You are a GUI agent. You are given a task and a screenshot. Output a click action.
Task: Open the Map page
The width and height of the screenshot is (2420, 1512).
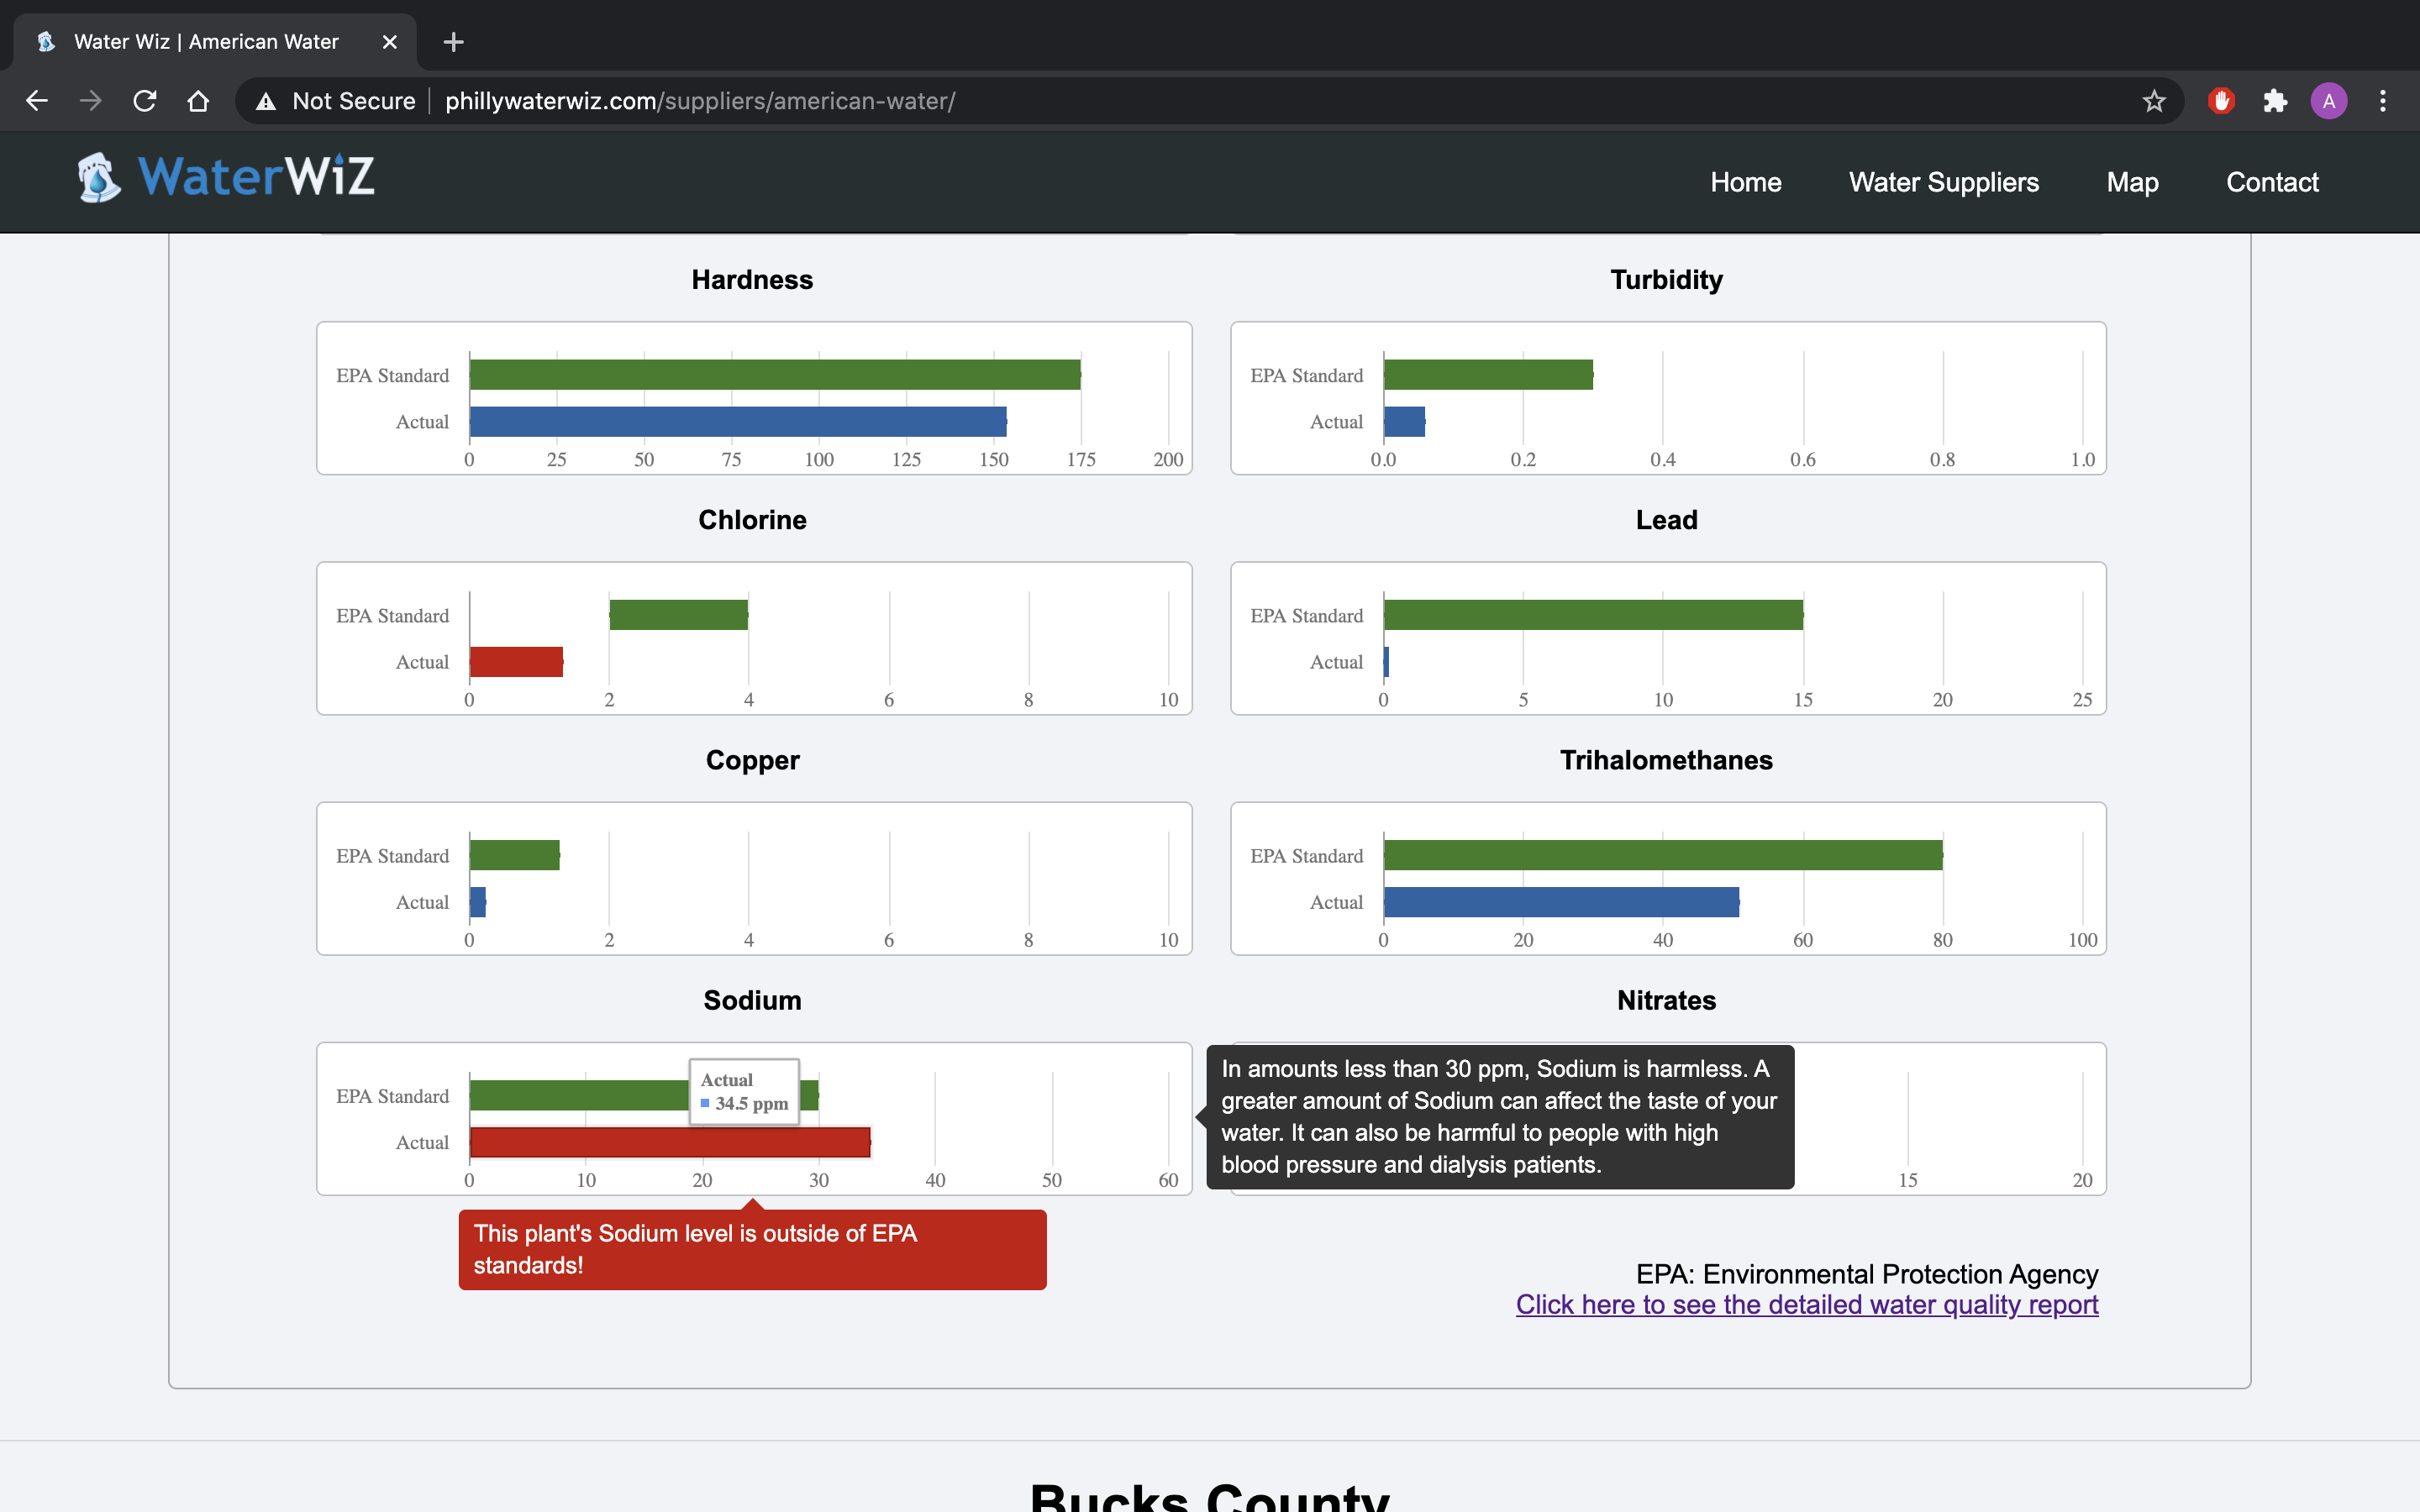point(2132,182)
